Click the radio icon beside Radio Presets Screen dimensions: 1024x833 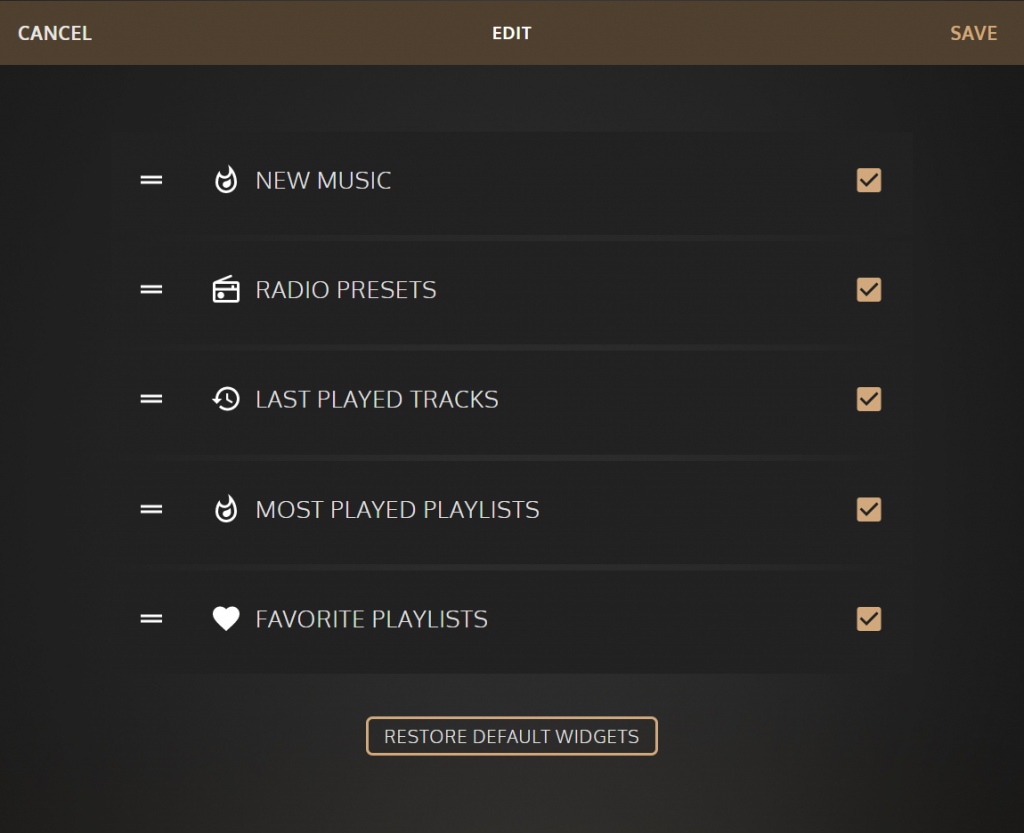[226, 289]
